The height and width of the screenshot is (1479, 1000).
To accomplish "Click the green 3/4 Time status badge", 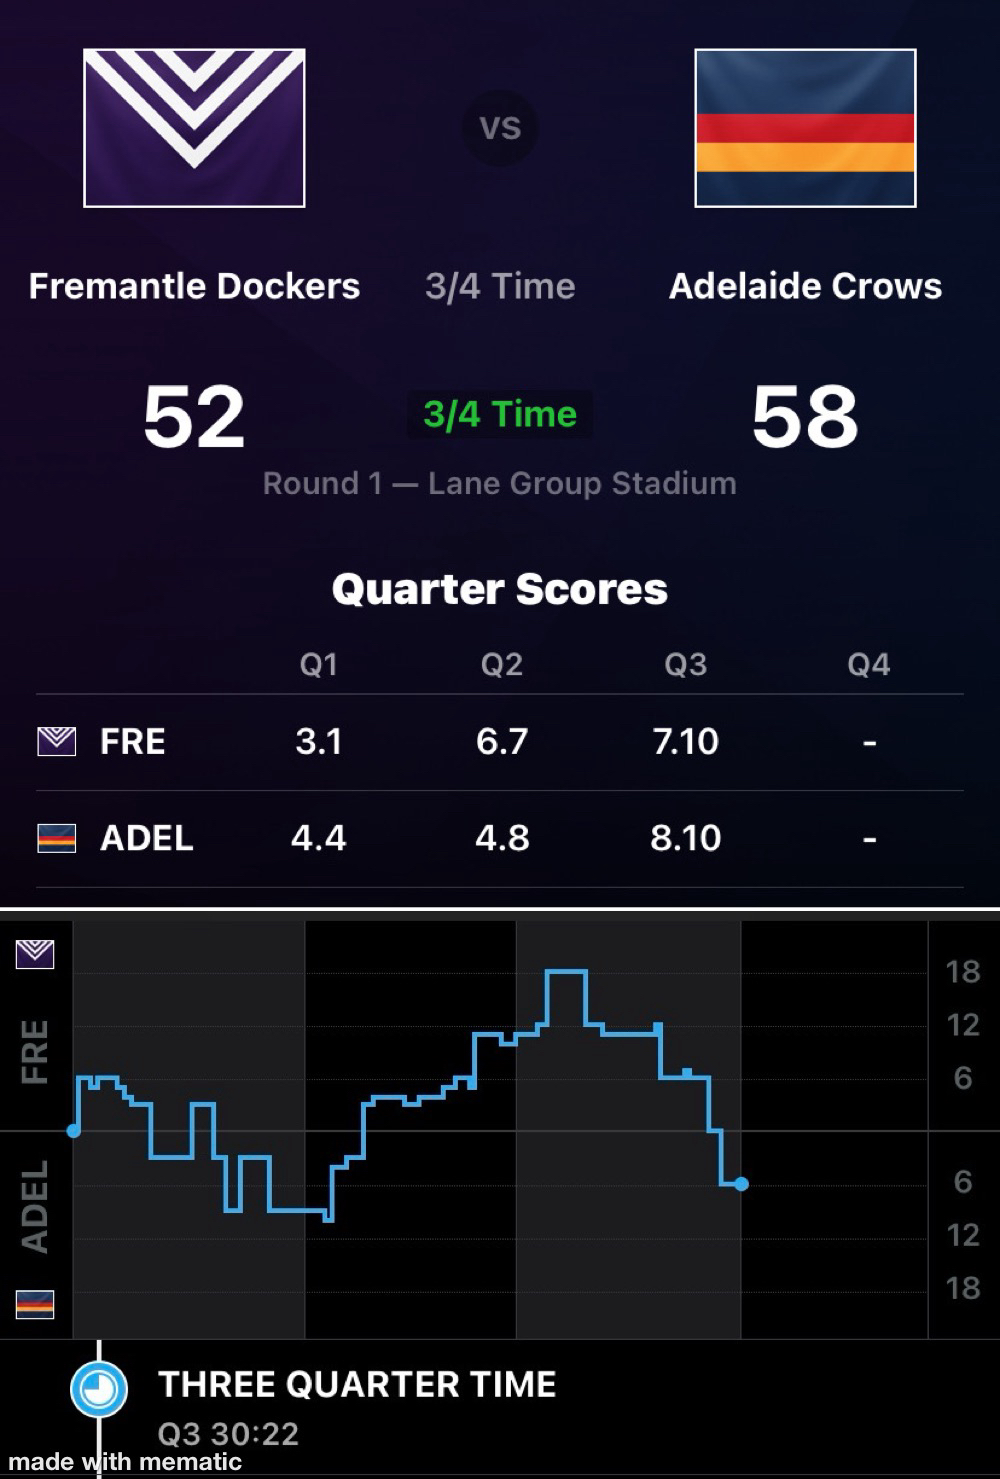I will tap(499, 414).
